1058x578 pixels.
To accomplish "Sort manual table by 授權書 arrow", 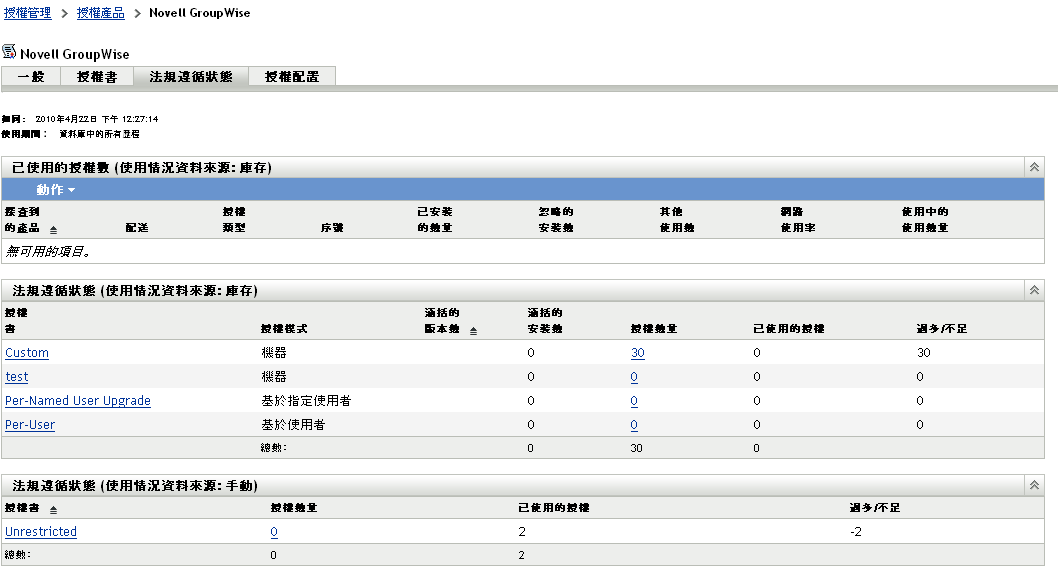I will pyautogui.click(x=53, y=510).
